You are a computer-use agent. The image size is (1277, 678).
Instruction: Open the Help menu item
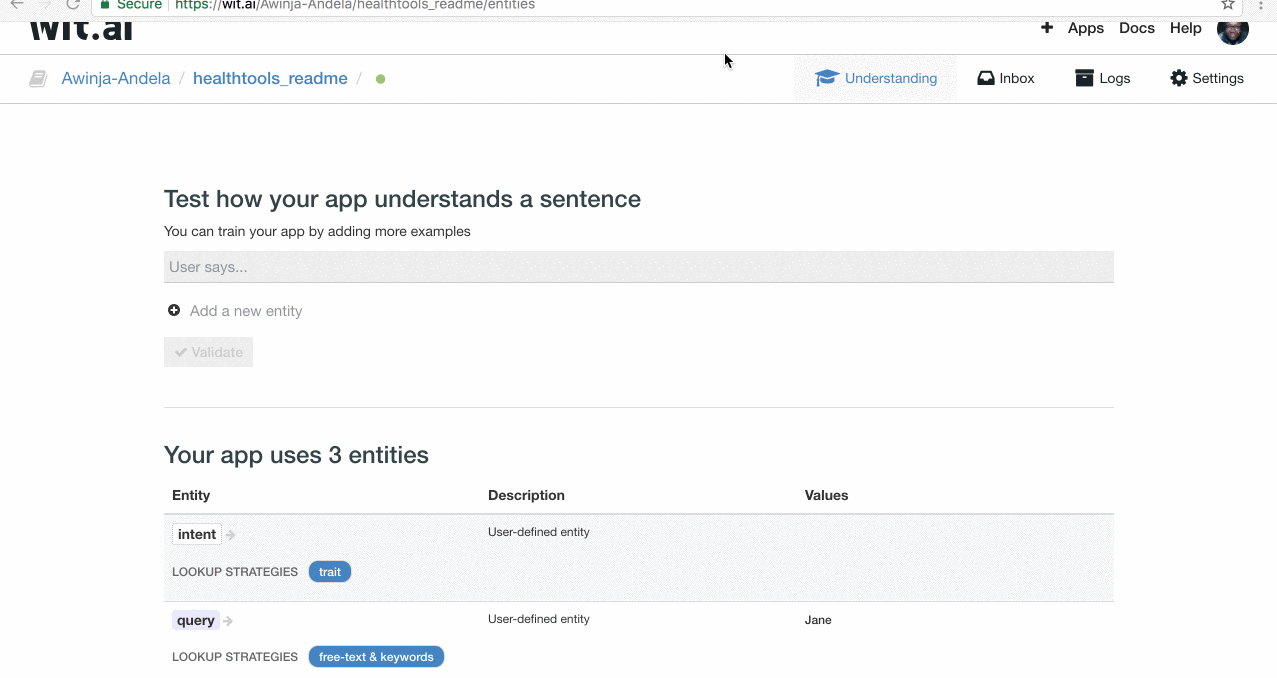click(1185, 28)
